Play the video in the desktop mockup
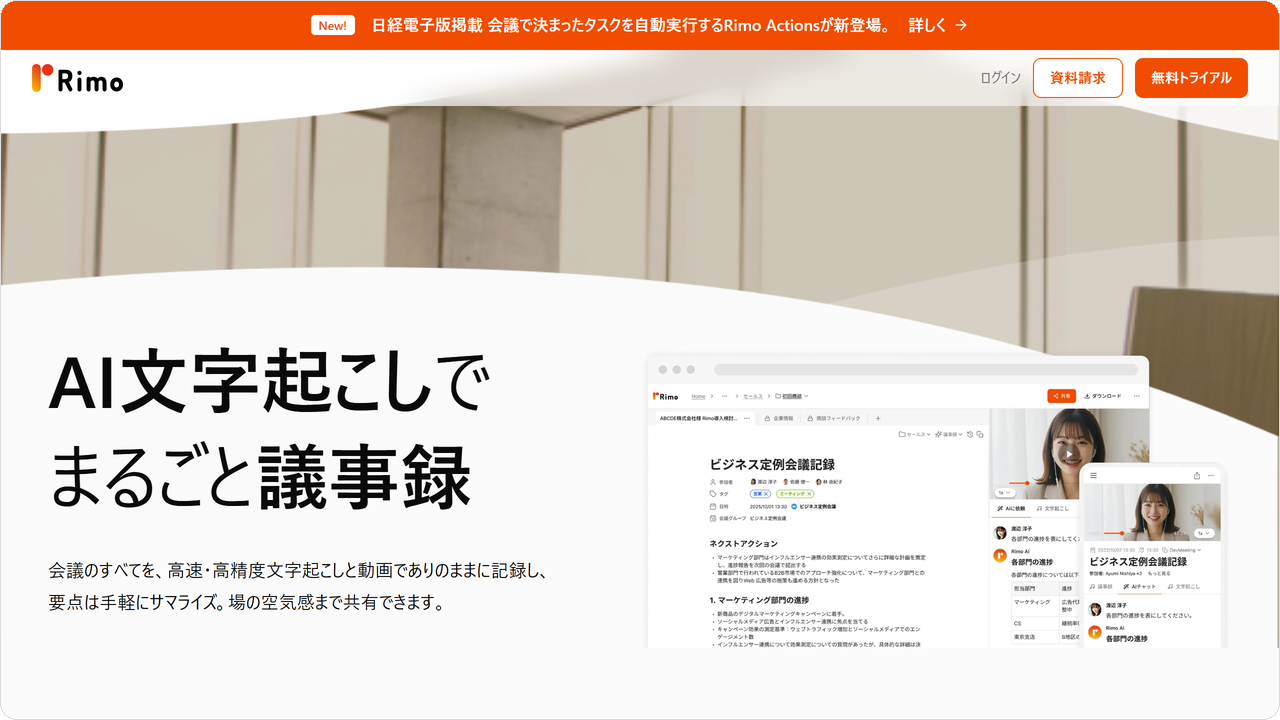Screen dimensions: 1280x720 pyautogui.click(x=1069, y=454)
